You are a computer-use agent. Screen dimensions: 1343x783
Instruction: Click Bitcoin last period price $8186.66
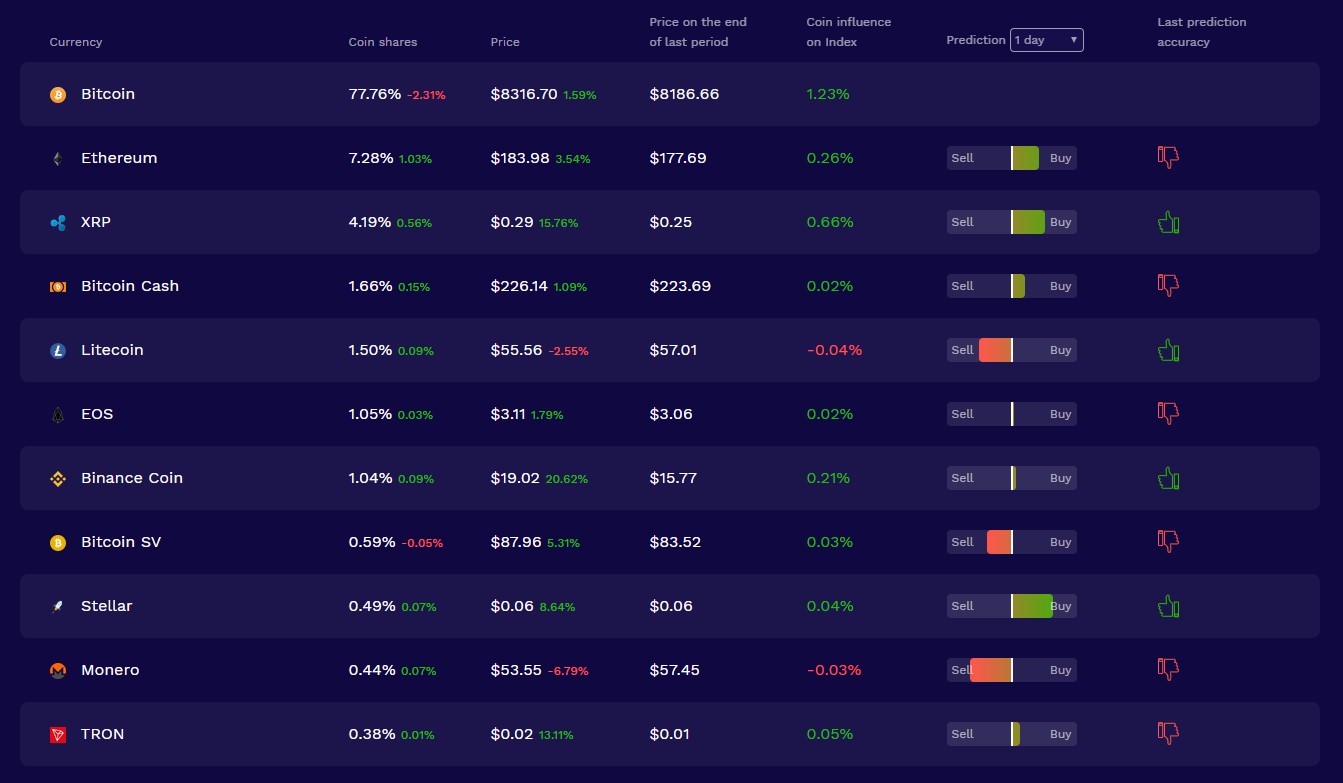684,94
